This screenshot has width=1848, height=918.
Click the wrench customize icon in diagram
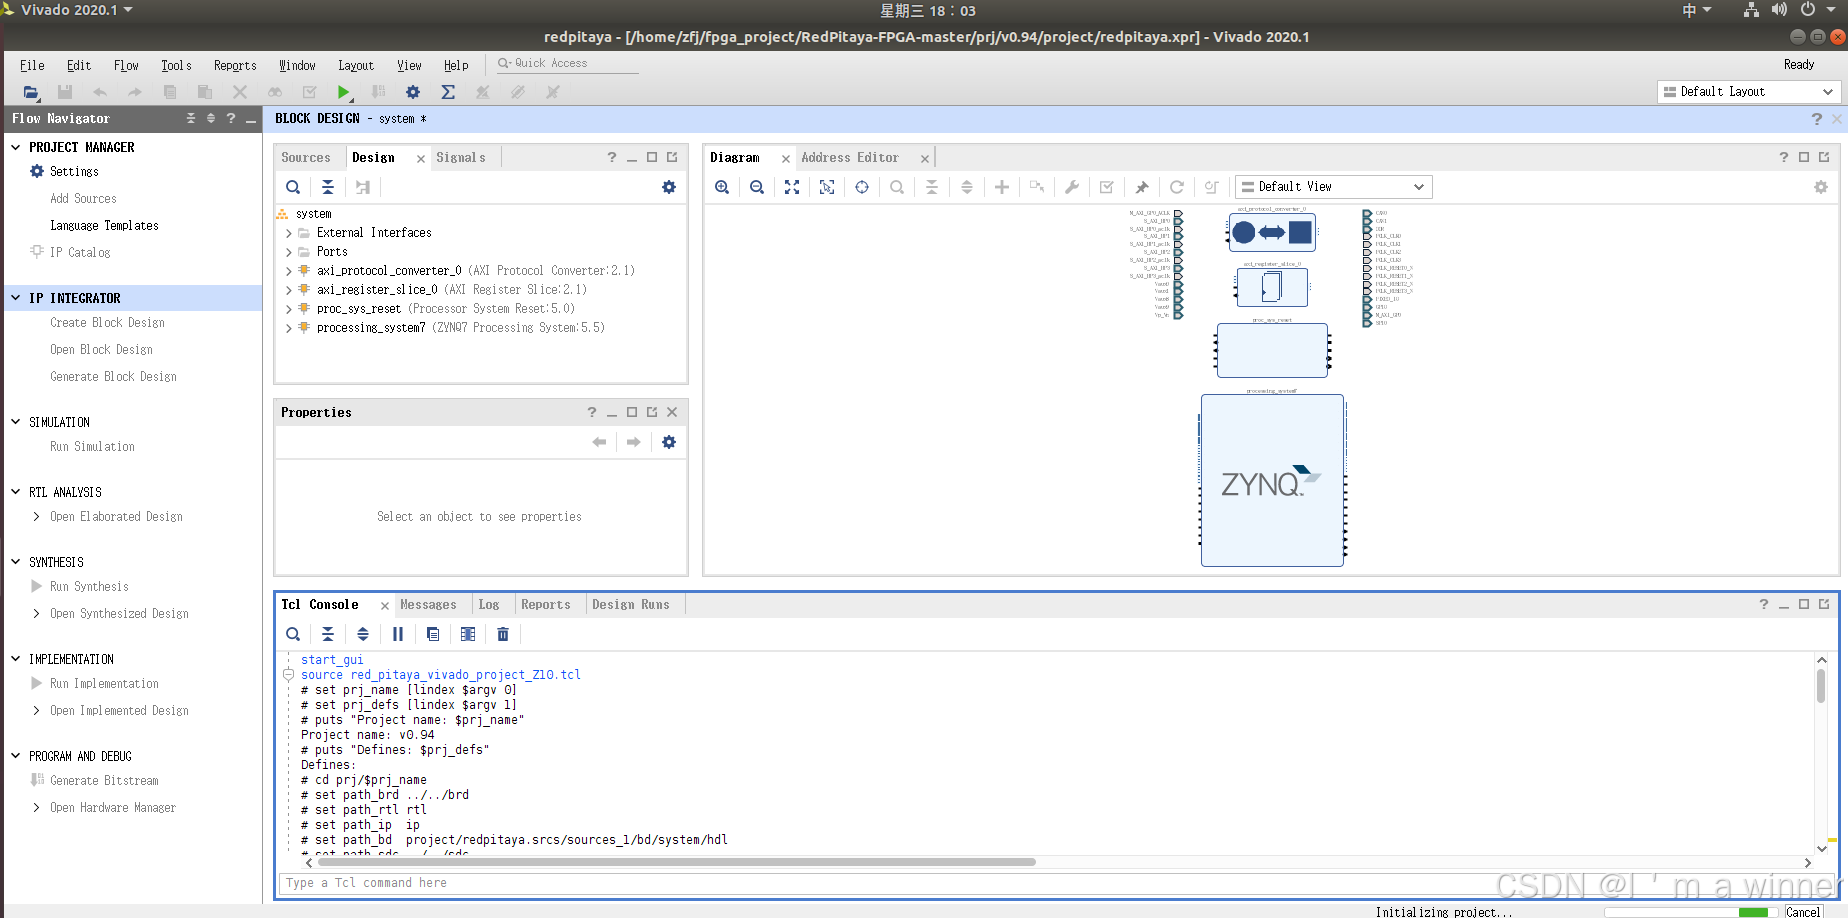[x=1072, y=187]
